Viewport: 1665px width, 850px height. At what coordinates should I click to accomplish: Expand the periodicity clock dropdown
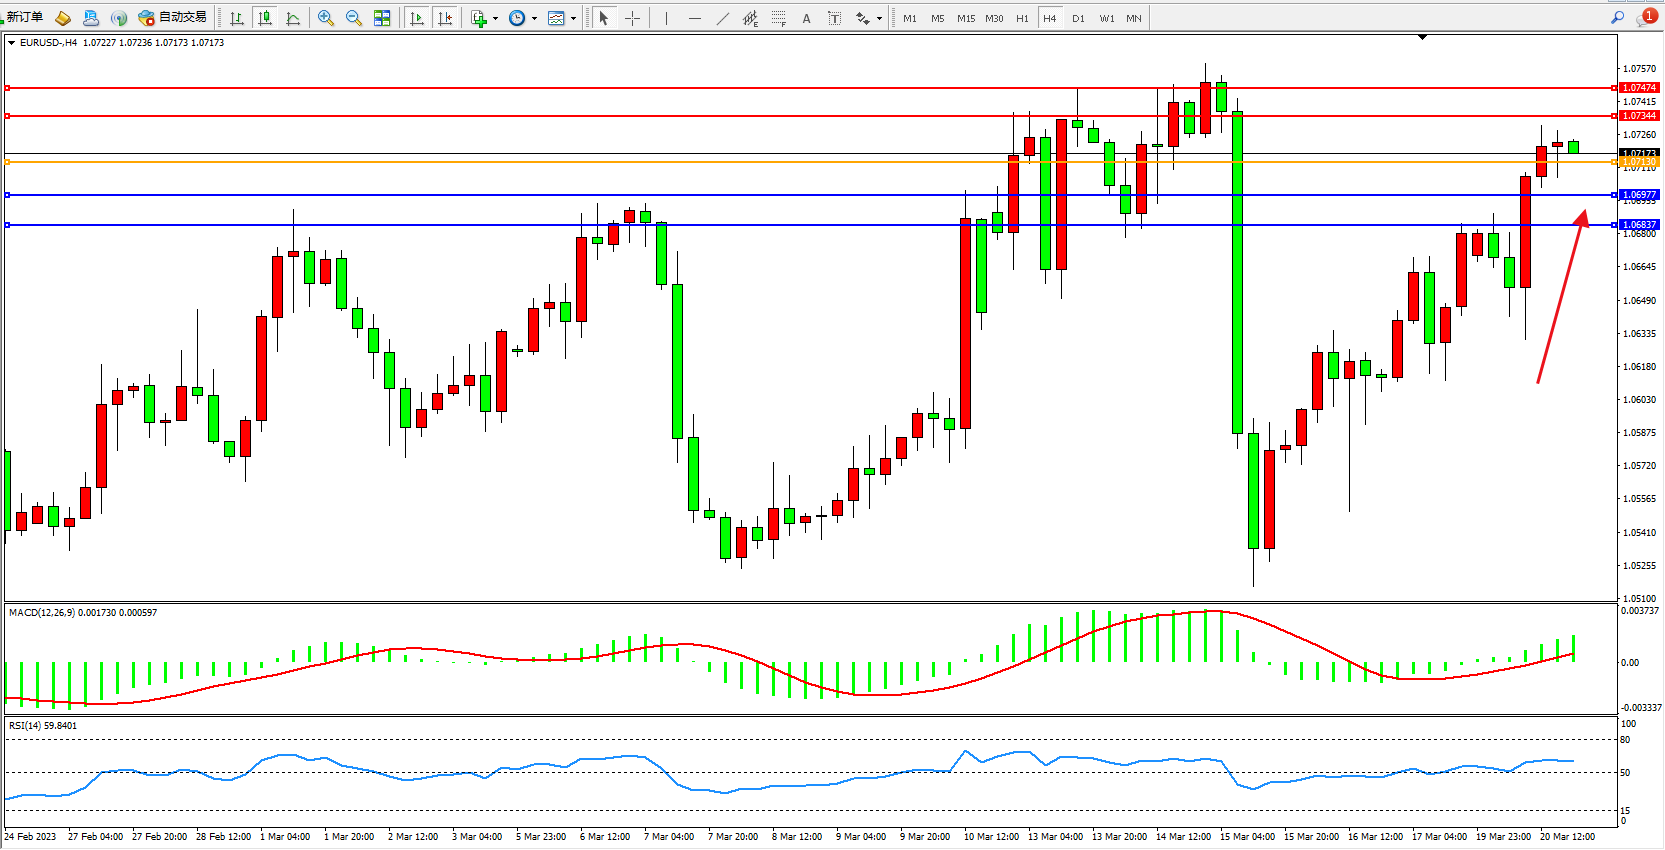coord(534,18)
